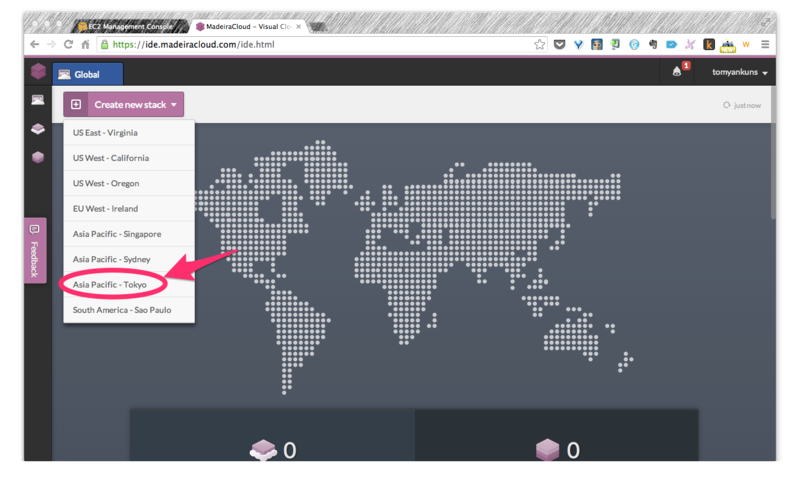Refresh using the 'just now' sync icon
Screen dimensions: 800x498
point(727,105)
